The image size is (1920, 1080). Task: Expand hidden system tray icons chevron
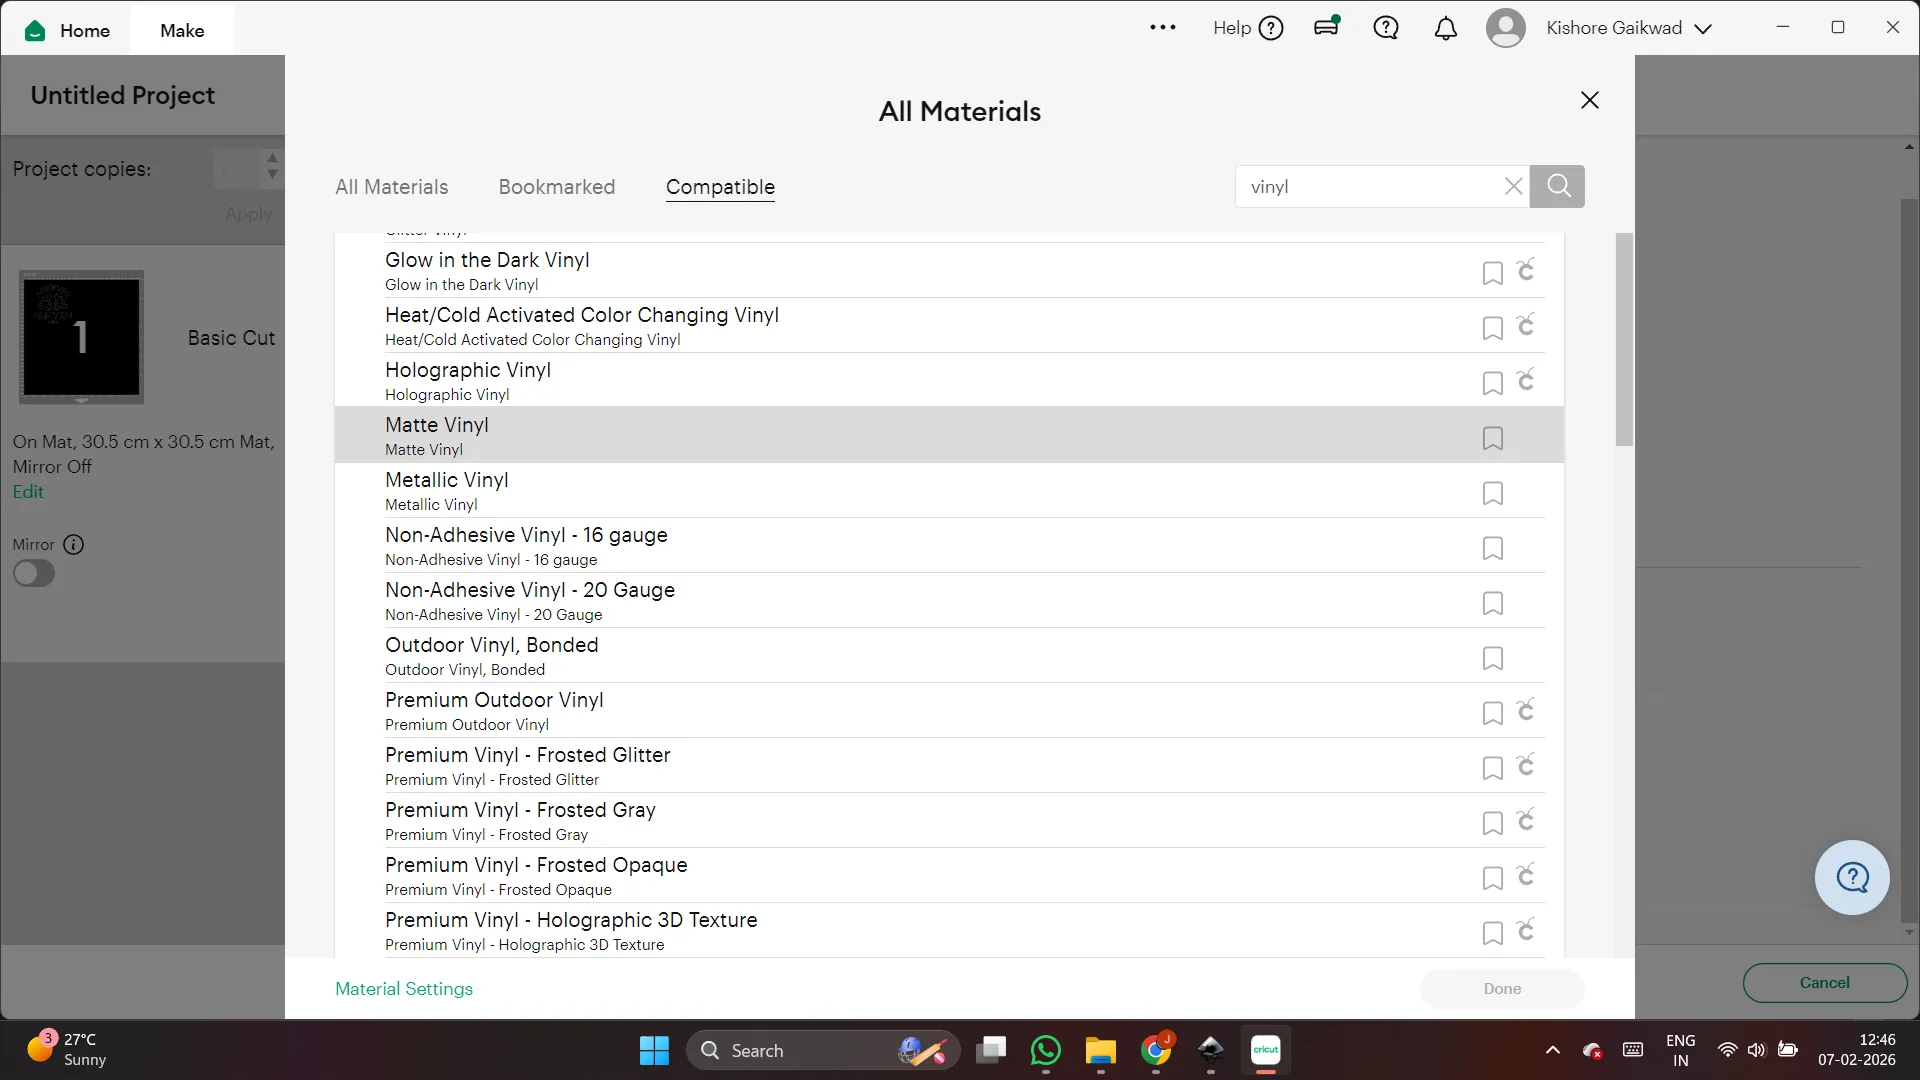1552,1050
